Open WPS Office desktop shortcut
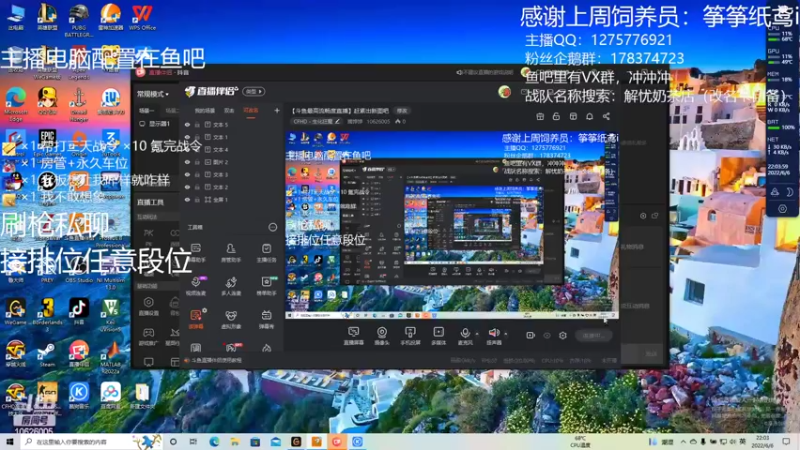 pos(142,17)
